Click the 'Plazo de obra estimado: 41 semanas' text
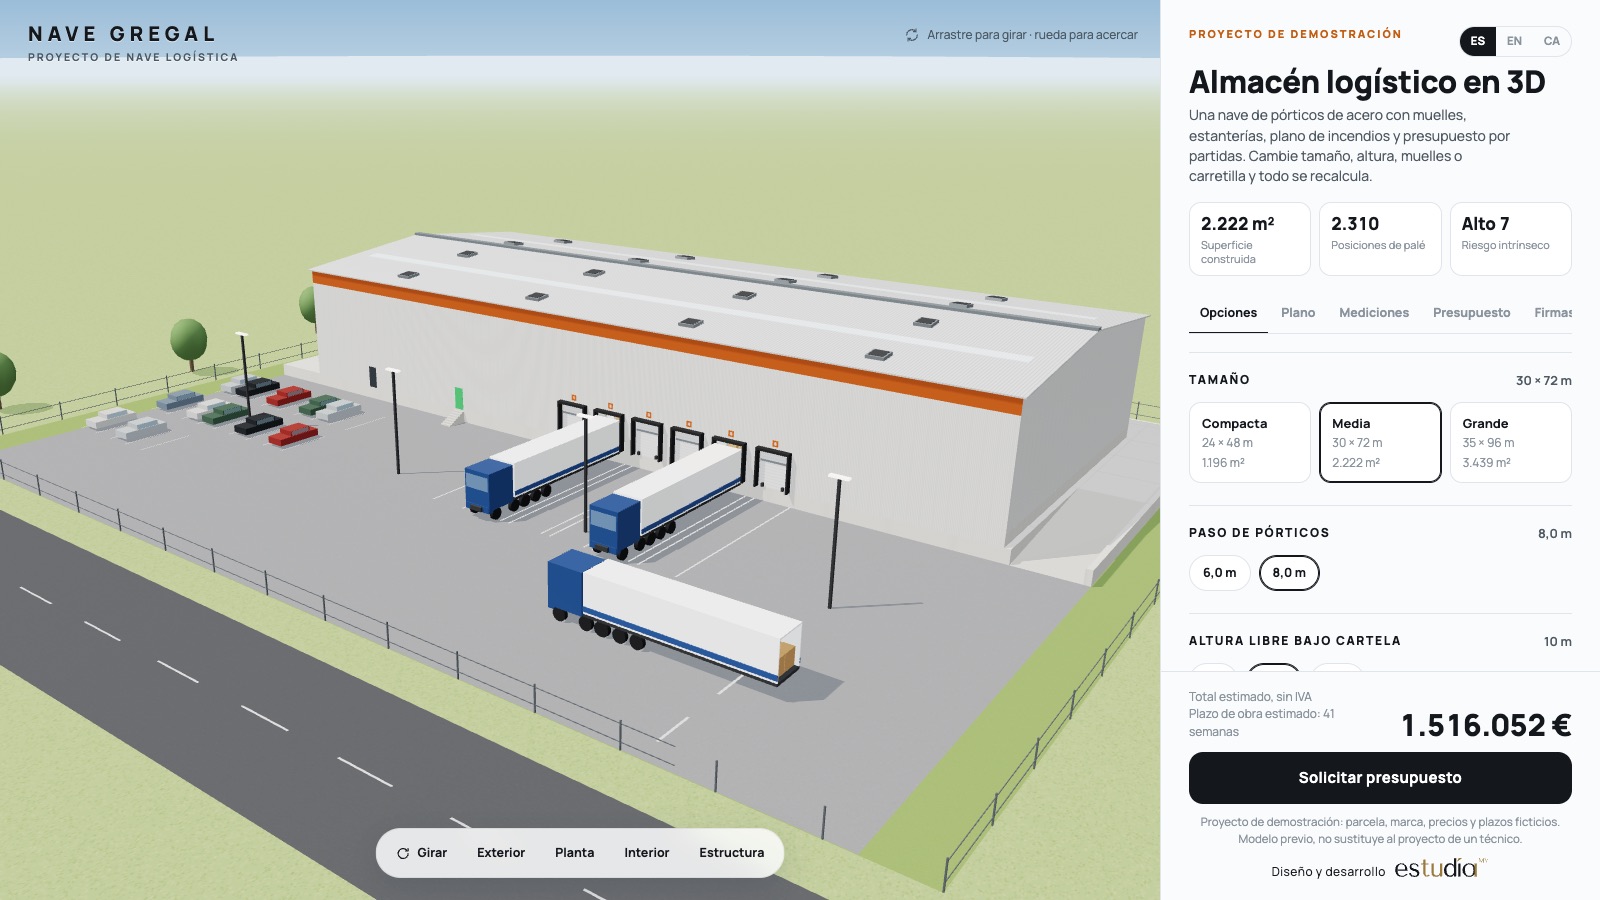This screenshot has width=1600, height=900. click(x=1261, y=723)
